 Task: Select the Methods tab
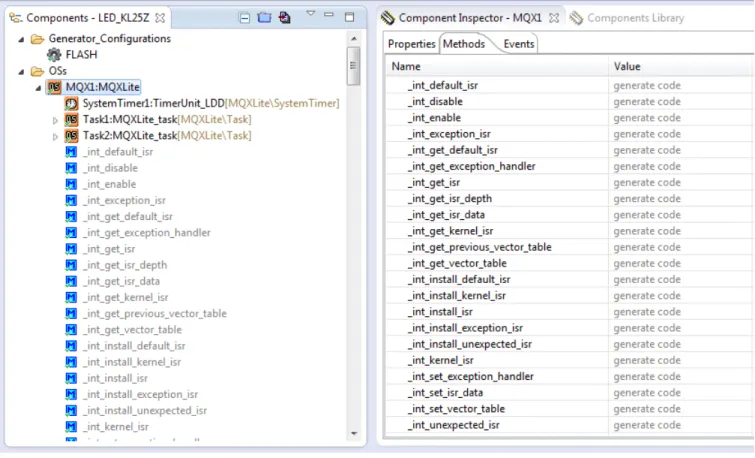pyautogui.click(x=464, y=44)
